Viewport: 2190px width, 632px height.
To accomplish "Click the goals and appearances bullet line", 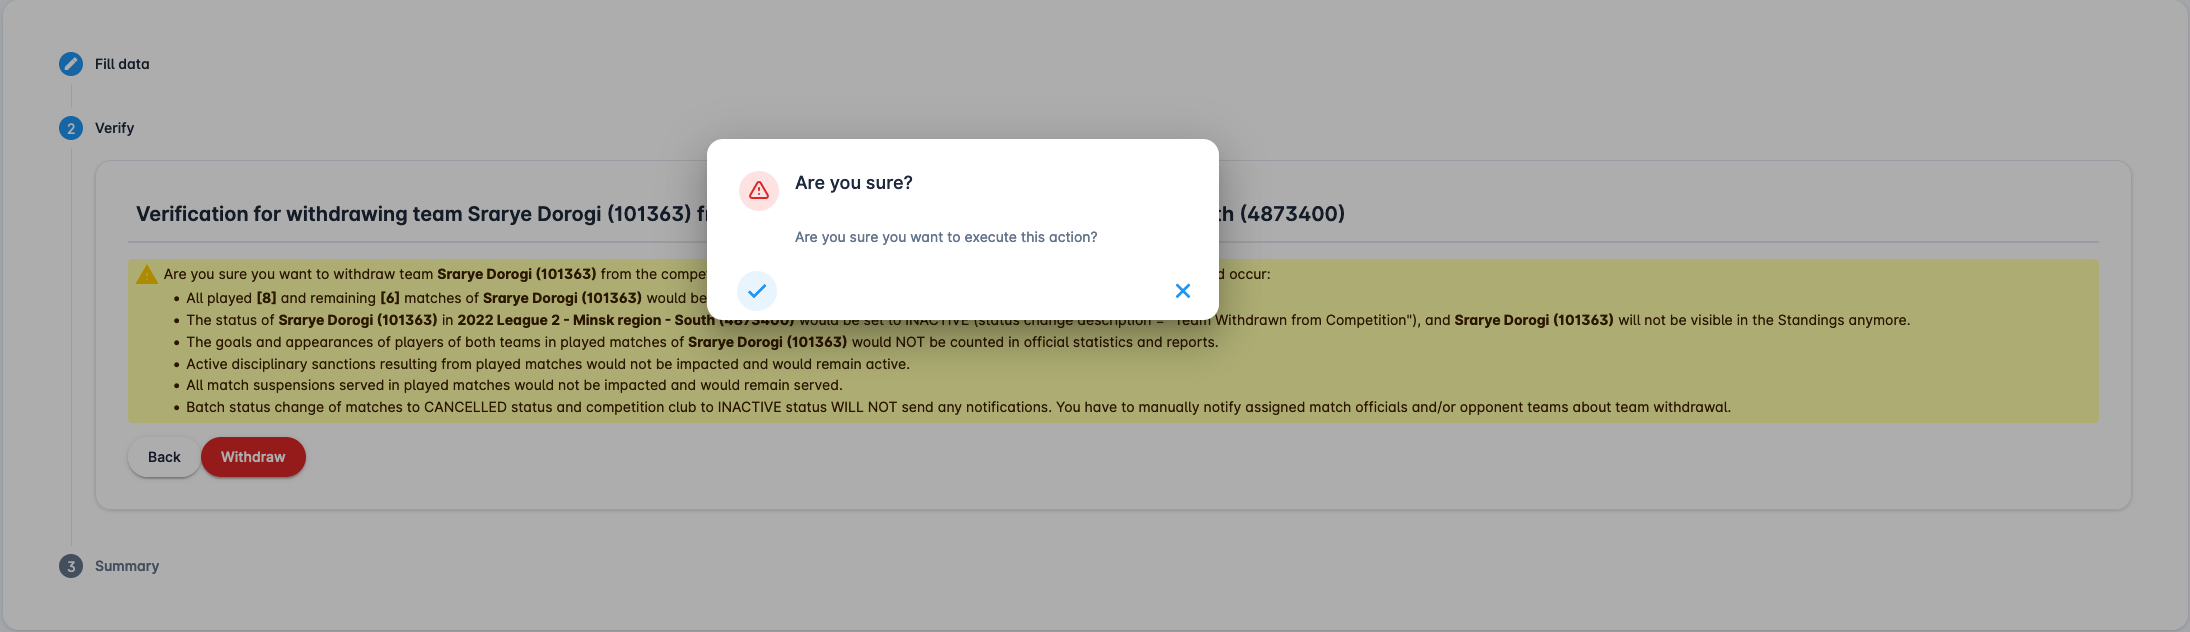I will [x=701, y=342].
